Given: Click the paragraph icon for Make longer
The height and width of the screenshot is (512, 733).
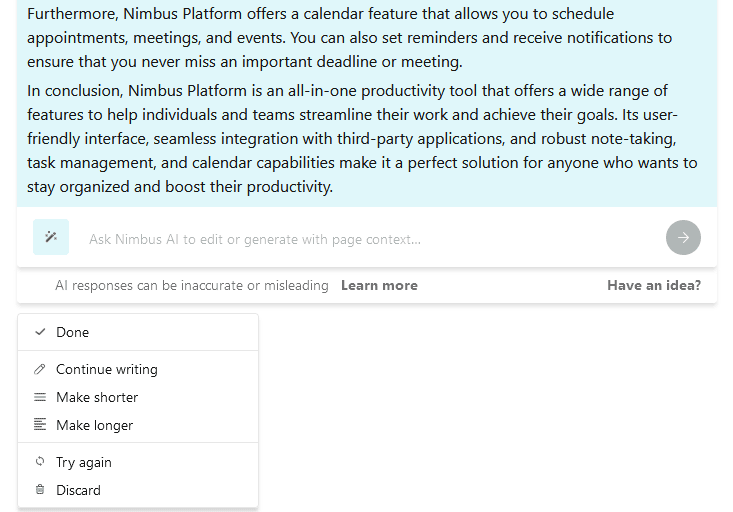Looking at the screenshot, I should tap(40, 425).
